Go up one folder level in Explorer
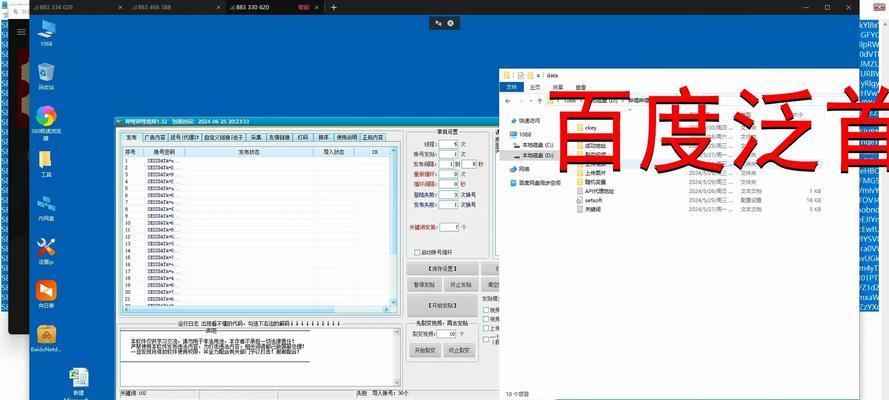The width and height of the screenshot is (889, 400). pyautogui.click(x=539, y=100)
